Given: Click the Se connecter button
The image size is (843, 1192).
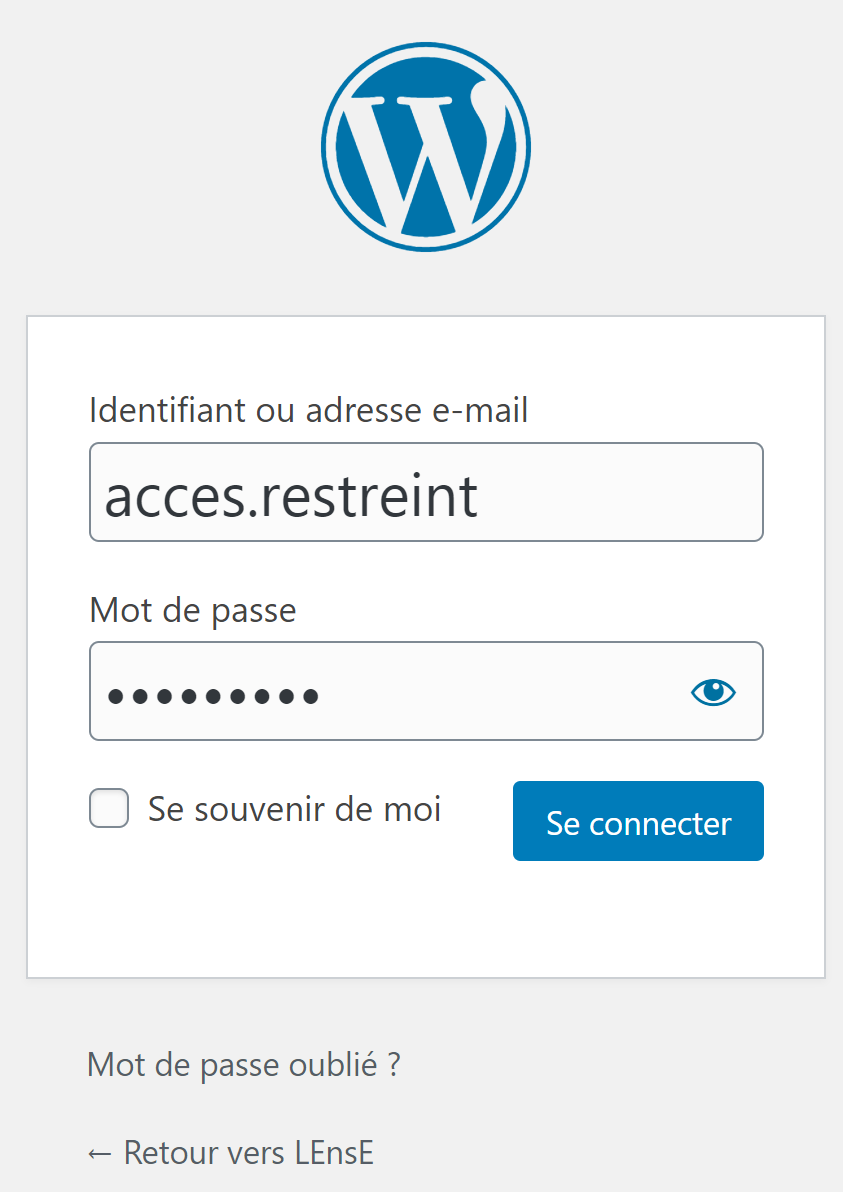Looking at the screenshot, I should (639, 821).
